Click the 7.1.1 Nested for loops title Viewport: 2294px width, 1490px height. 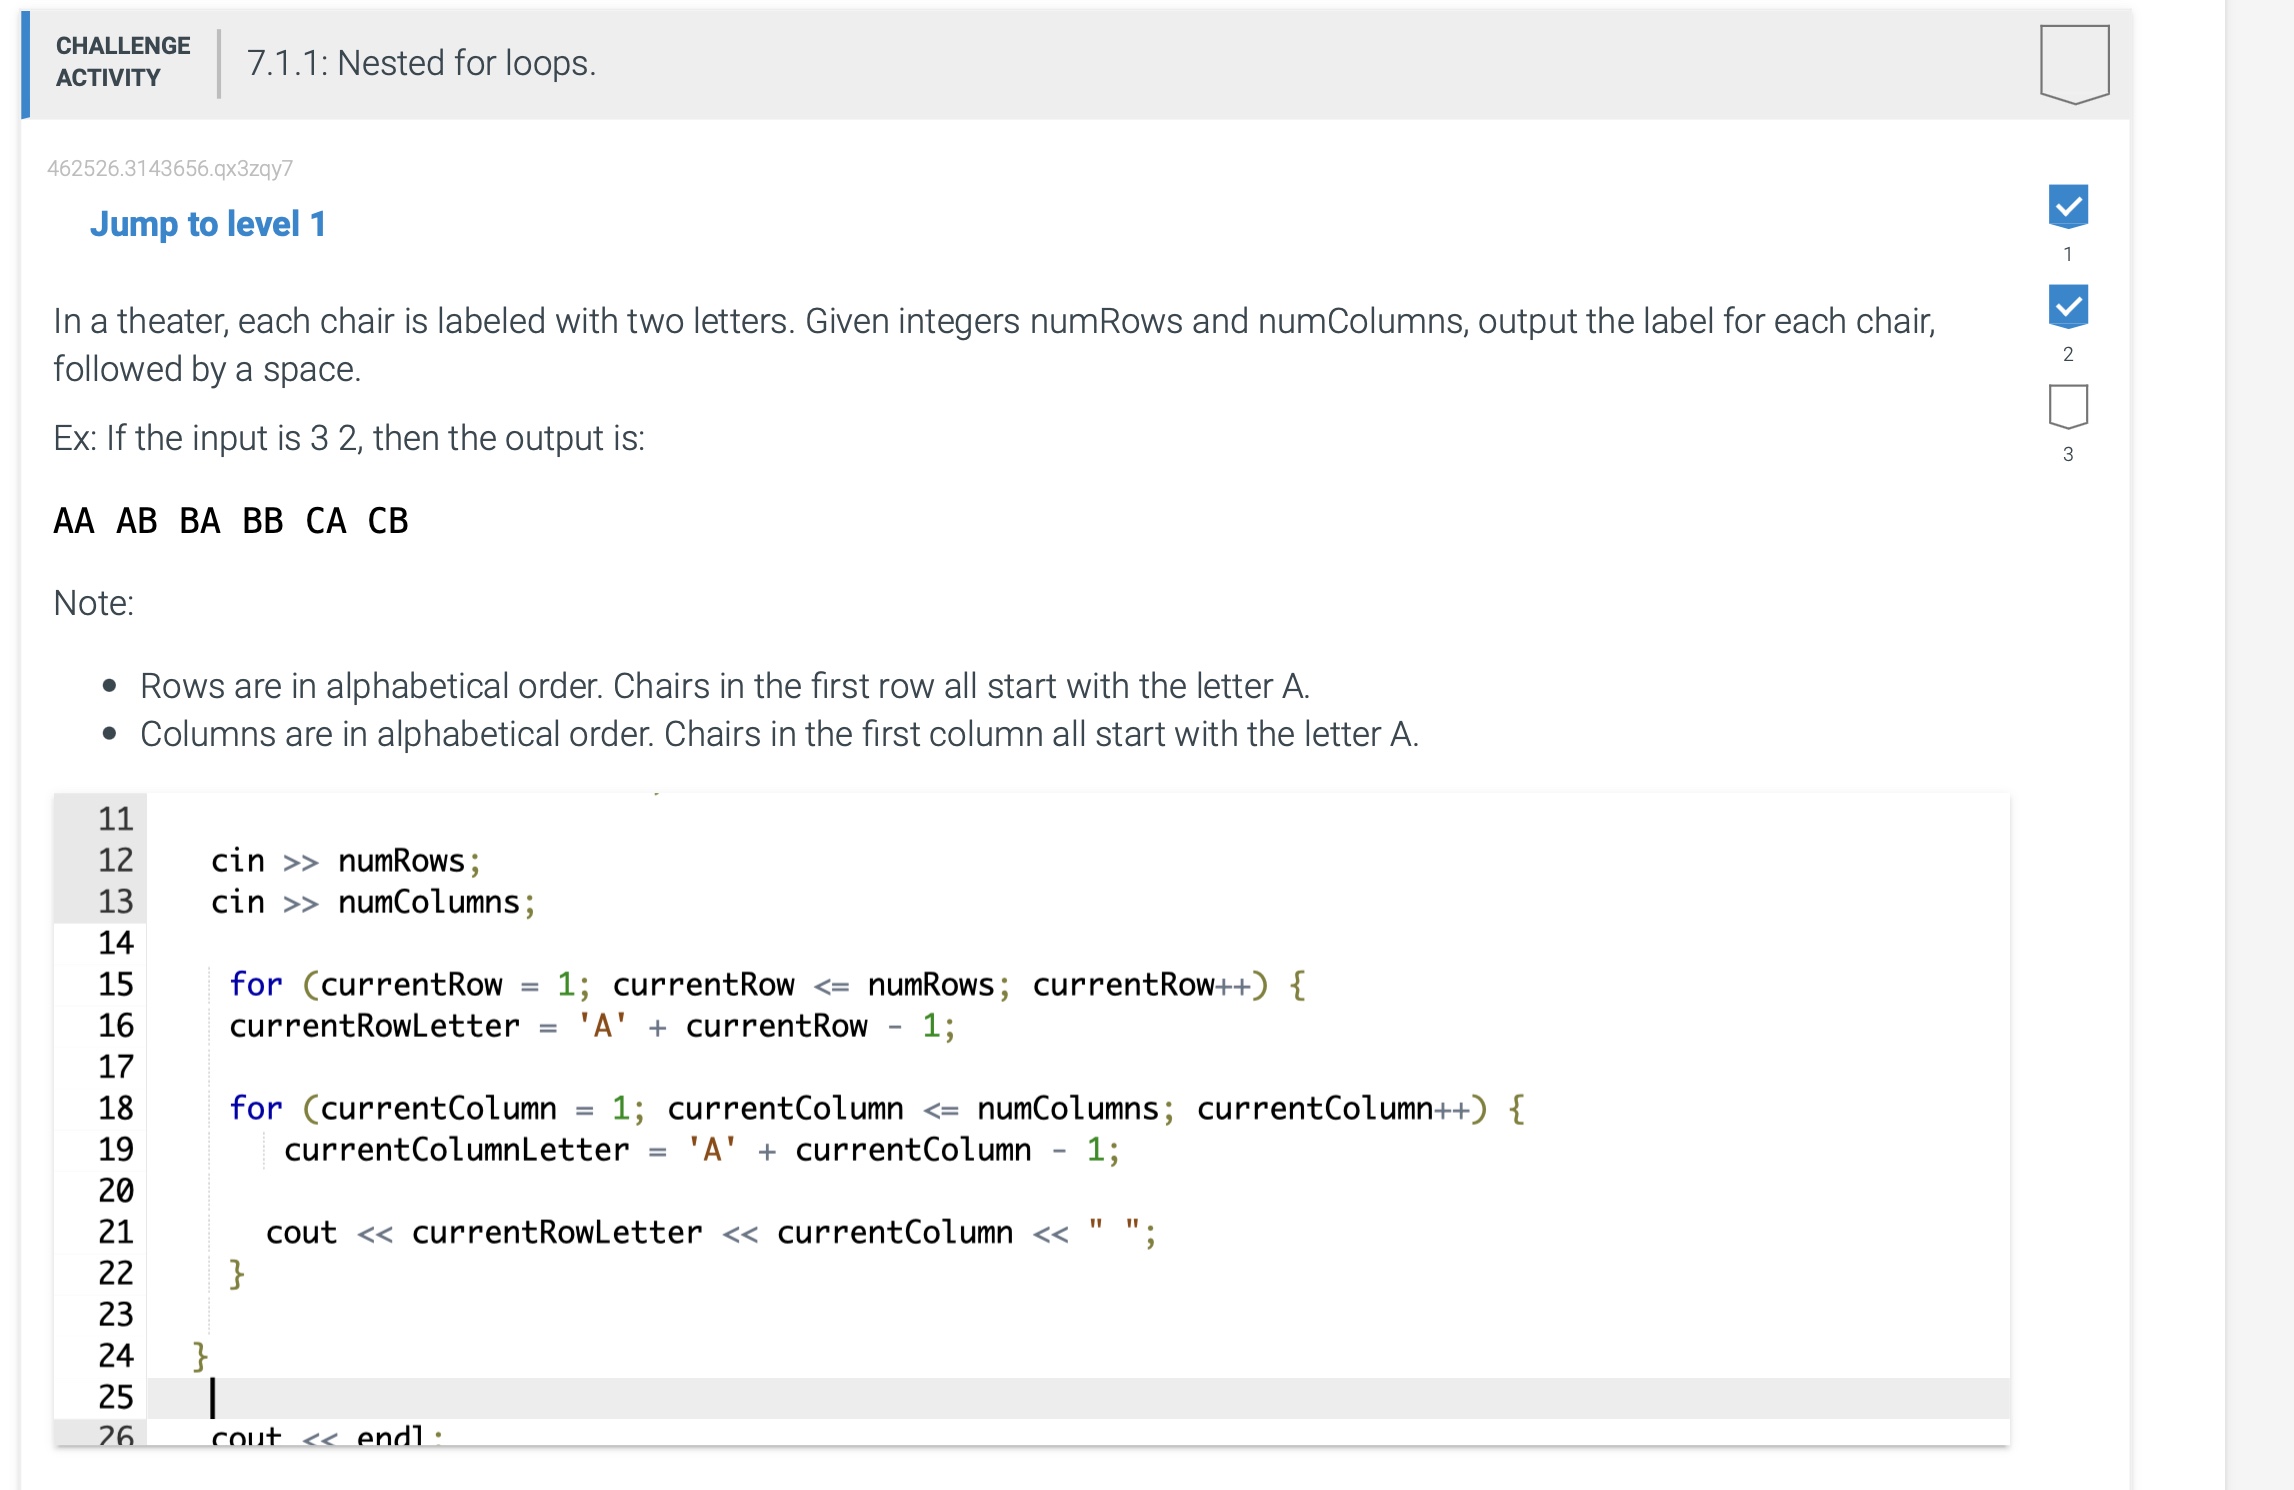421,63
